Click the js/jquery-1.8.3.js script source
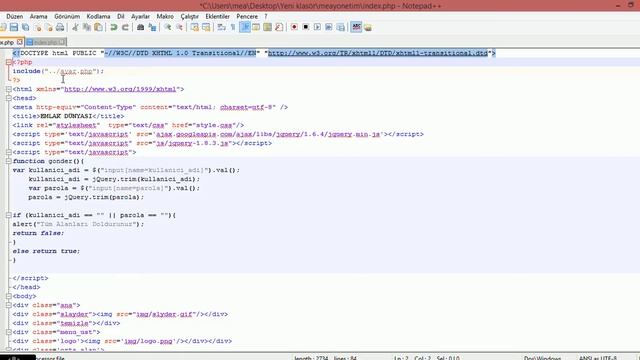The image size is (640, 360). [x=192, y=143]
